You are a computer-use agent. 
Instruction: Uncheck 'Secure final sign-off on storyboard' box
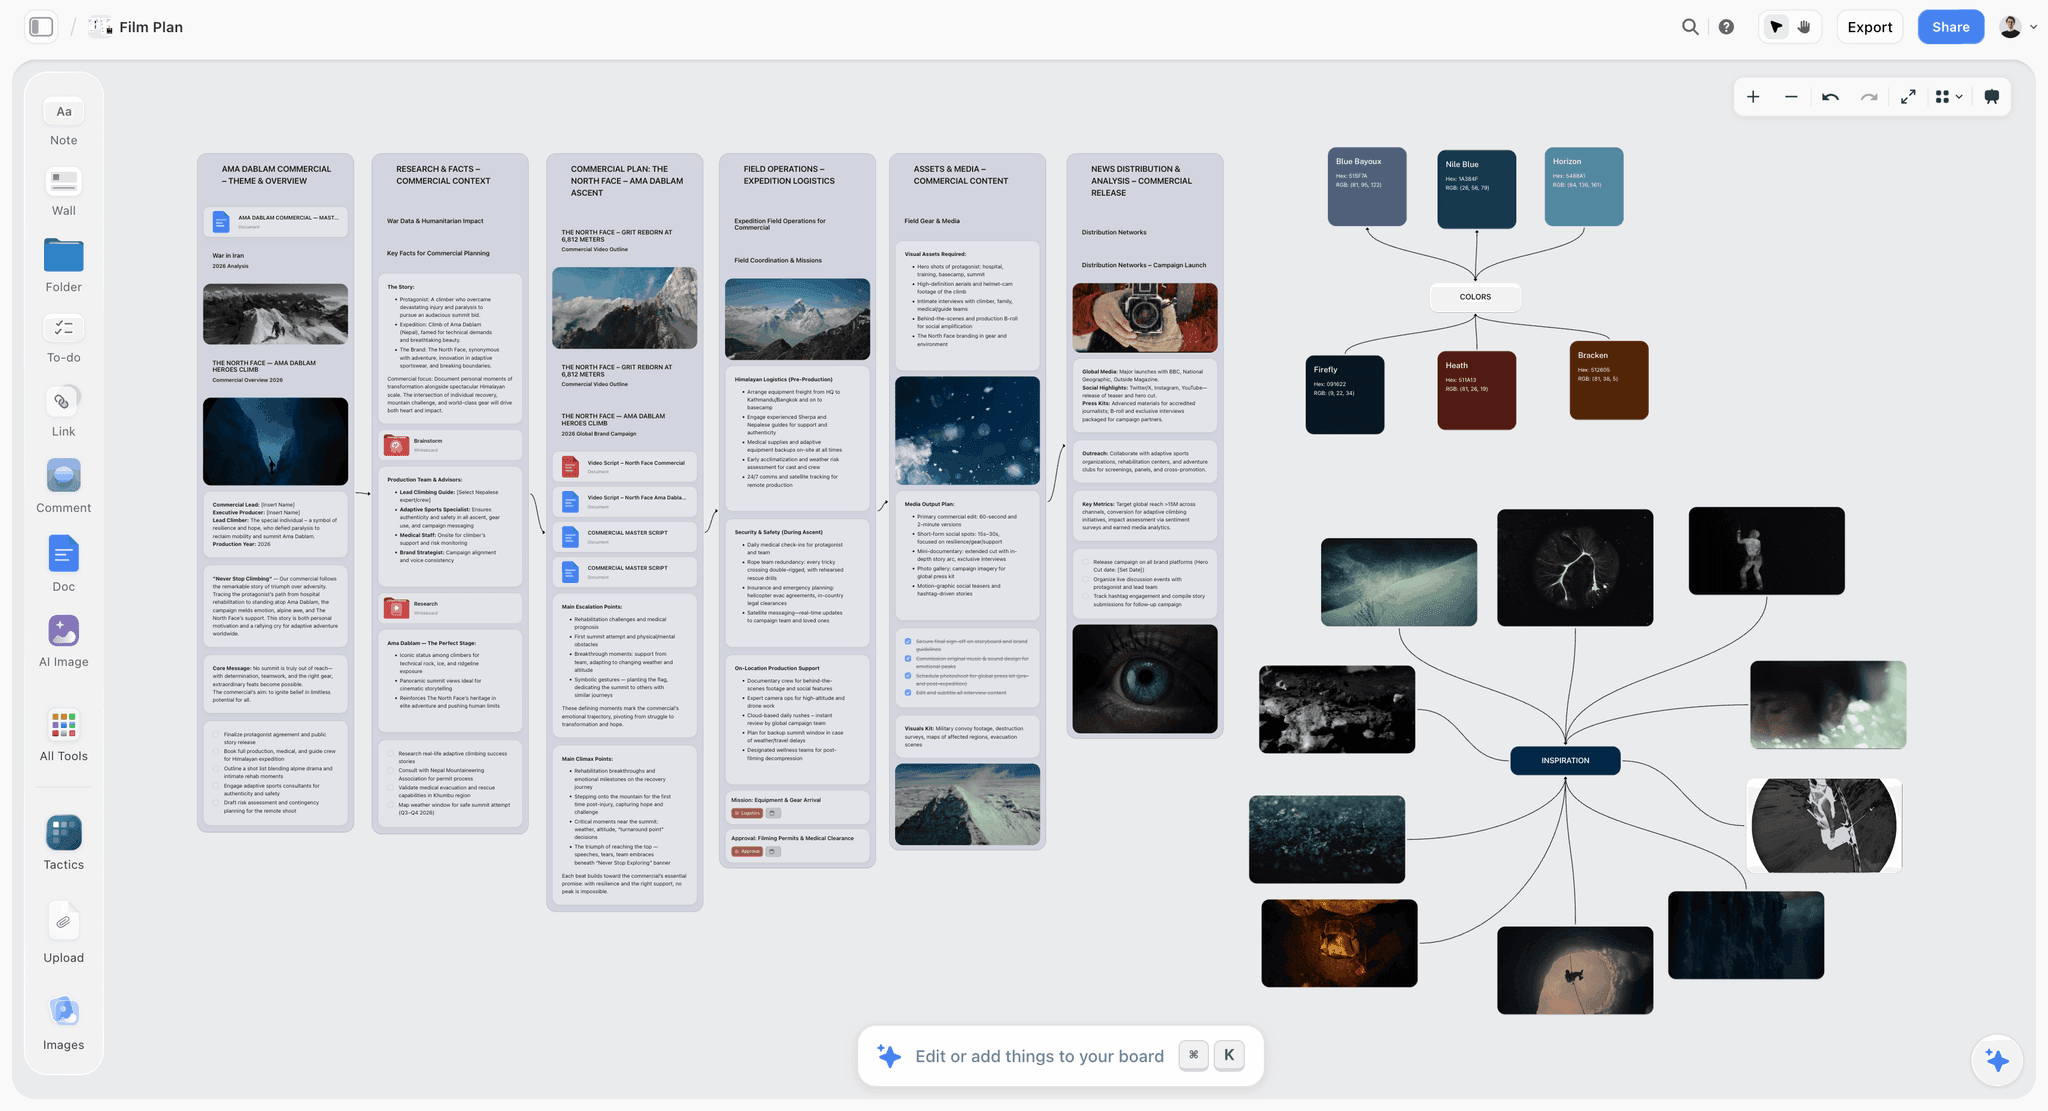[x=908, y=642]
